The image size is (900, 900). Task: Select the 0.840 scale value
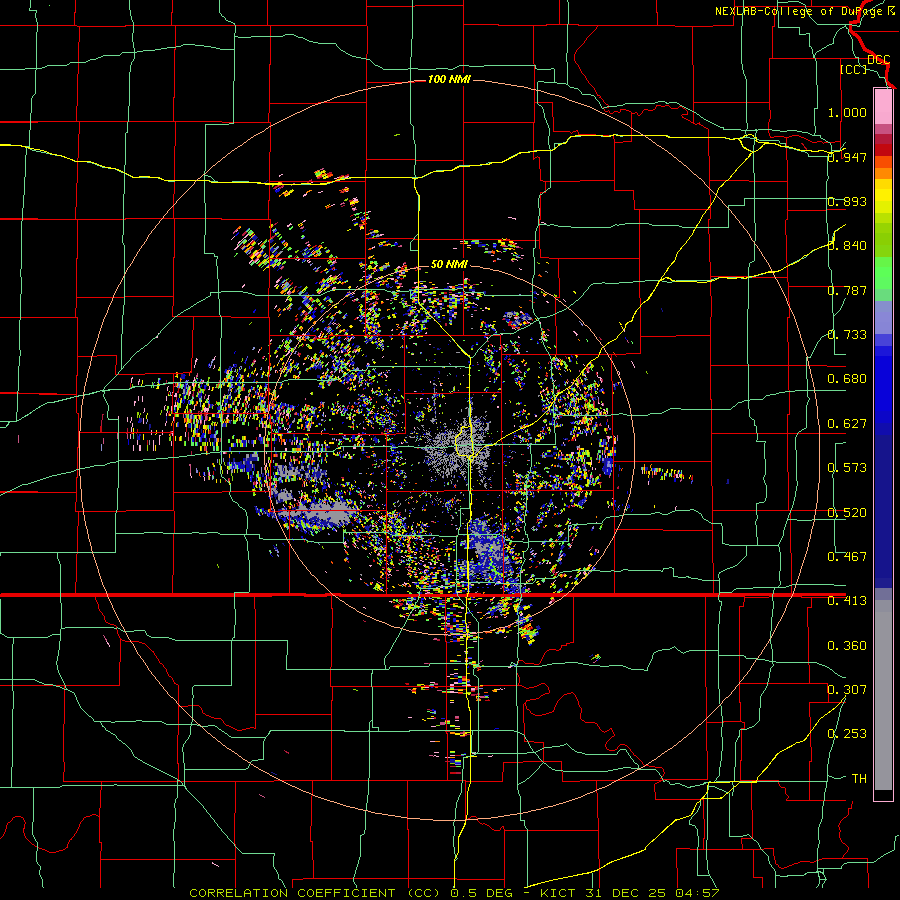[x=847, y=246]
